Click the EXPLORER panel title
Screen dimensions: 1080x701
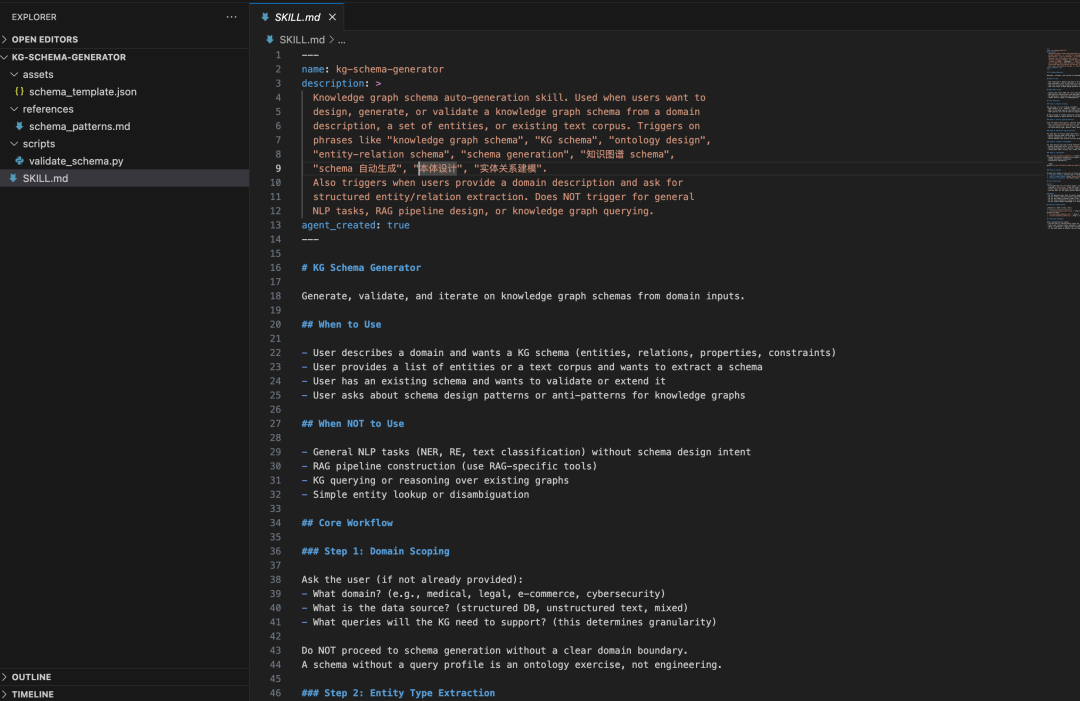point(34,17)
